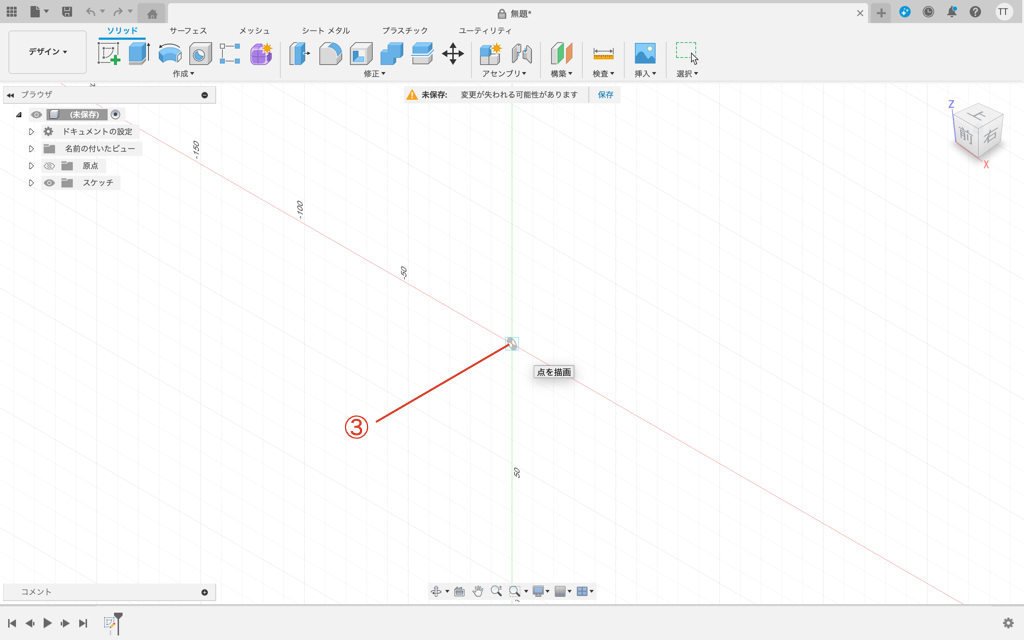The width and height of the screenshot is (1024, 640).
Task: Switch to the サーフェス tab
Action: (x=188, y=31)
